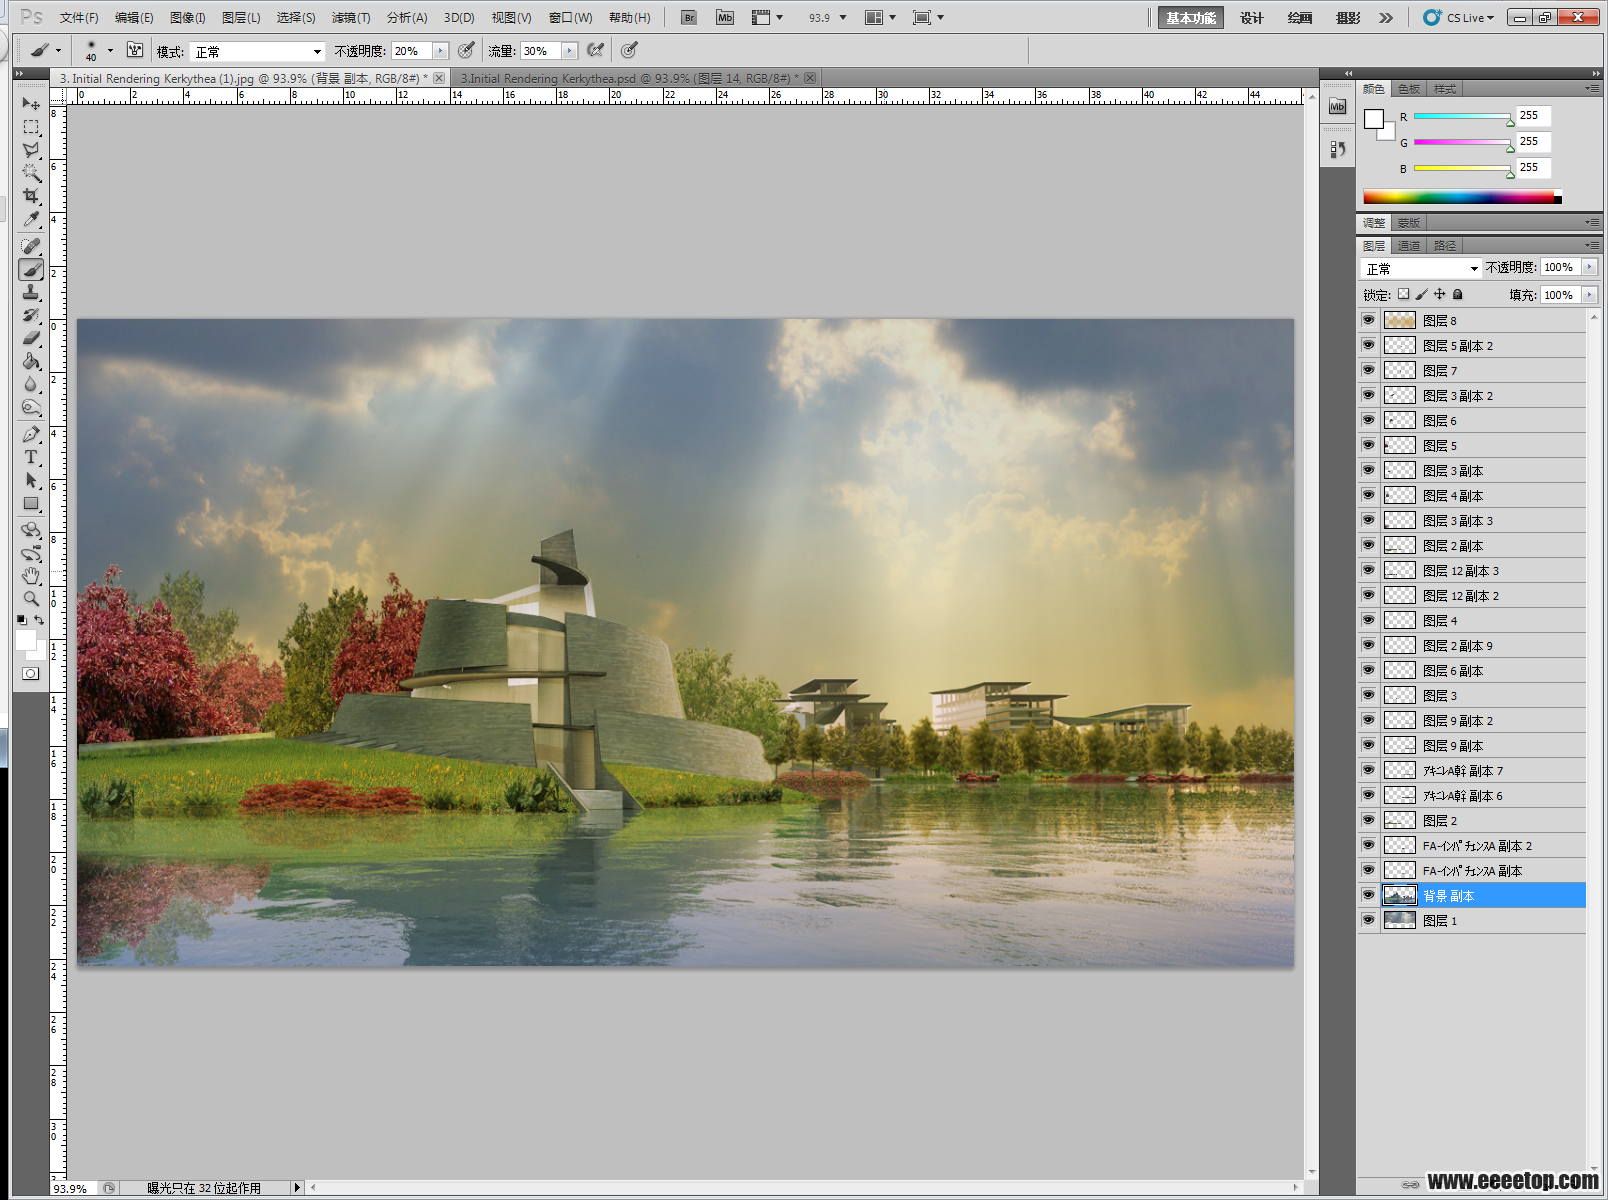Open layer blend mode 正常 dropdown
Screen dimensions: 1608x1200
pyautogui.click(x=1420, y=268)
